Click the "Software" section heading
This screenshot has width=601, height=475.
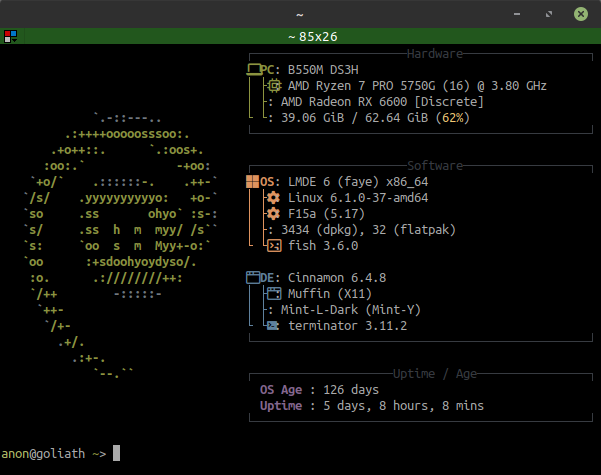435,166
